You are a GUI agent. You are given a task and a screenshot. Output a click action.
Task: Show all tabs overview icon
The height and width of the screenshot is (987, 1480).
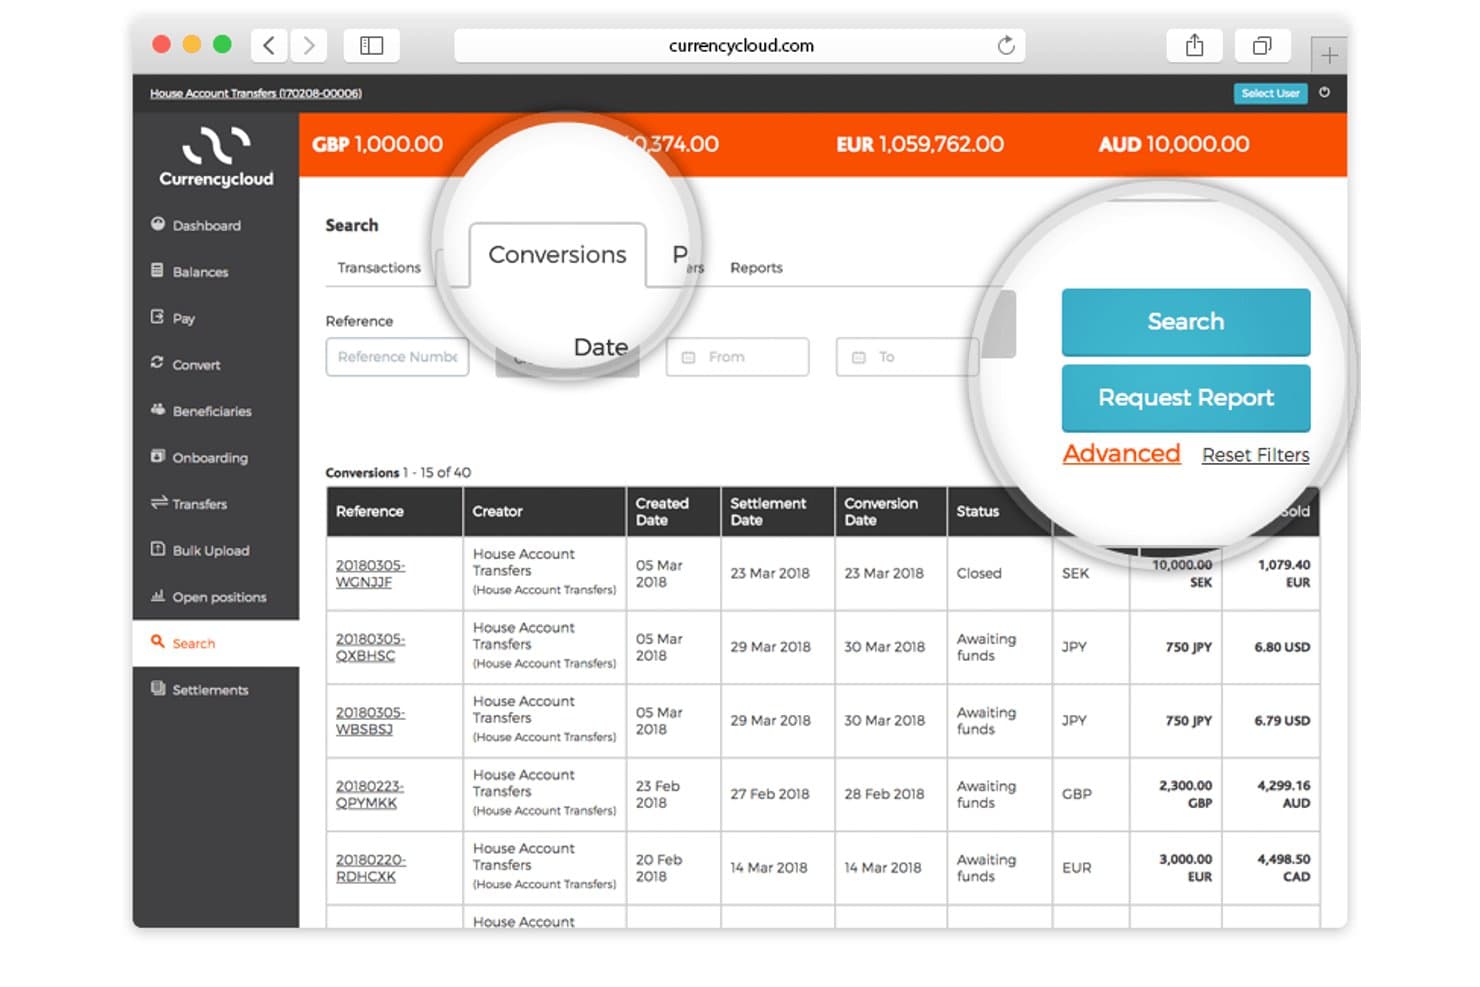[1262, 45]
